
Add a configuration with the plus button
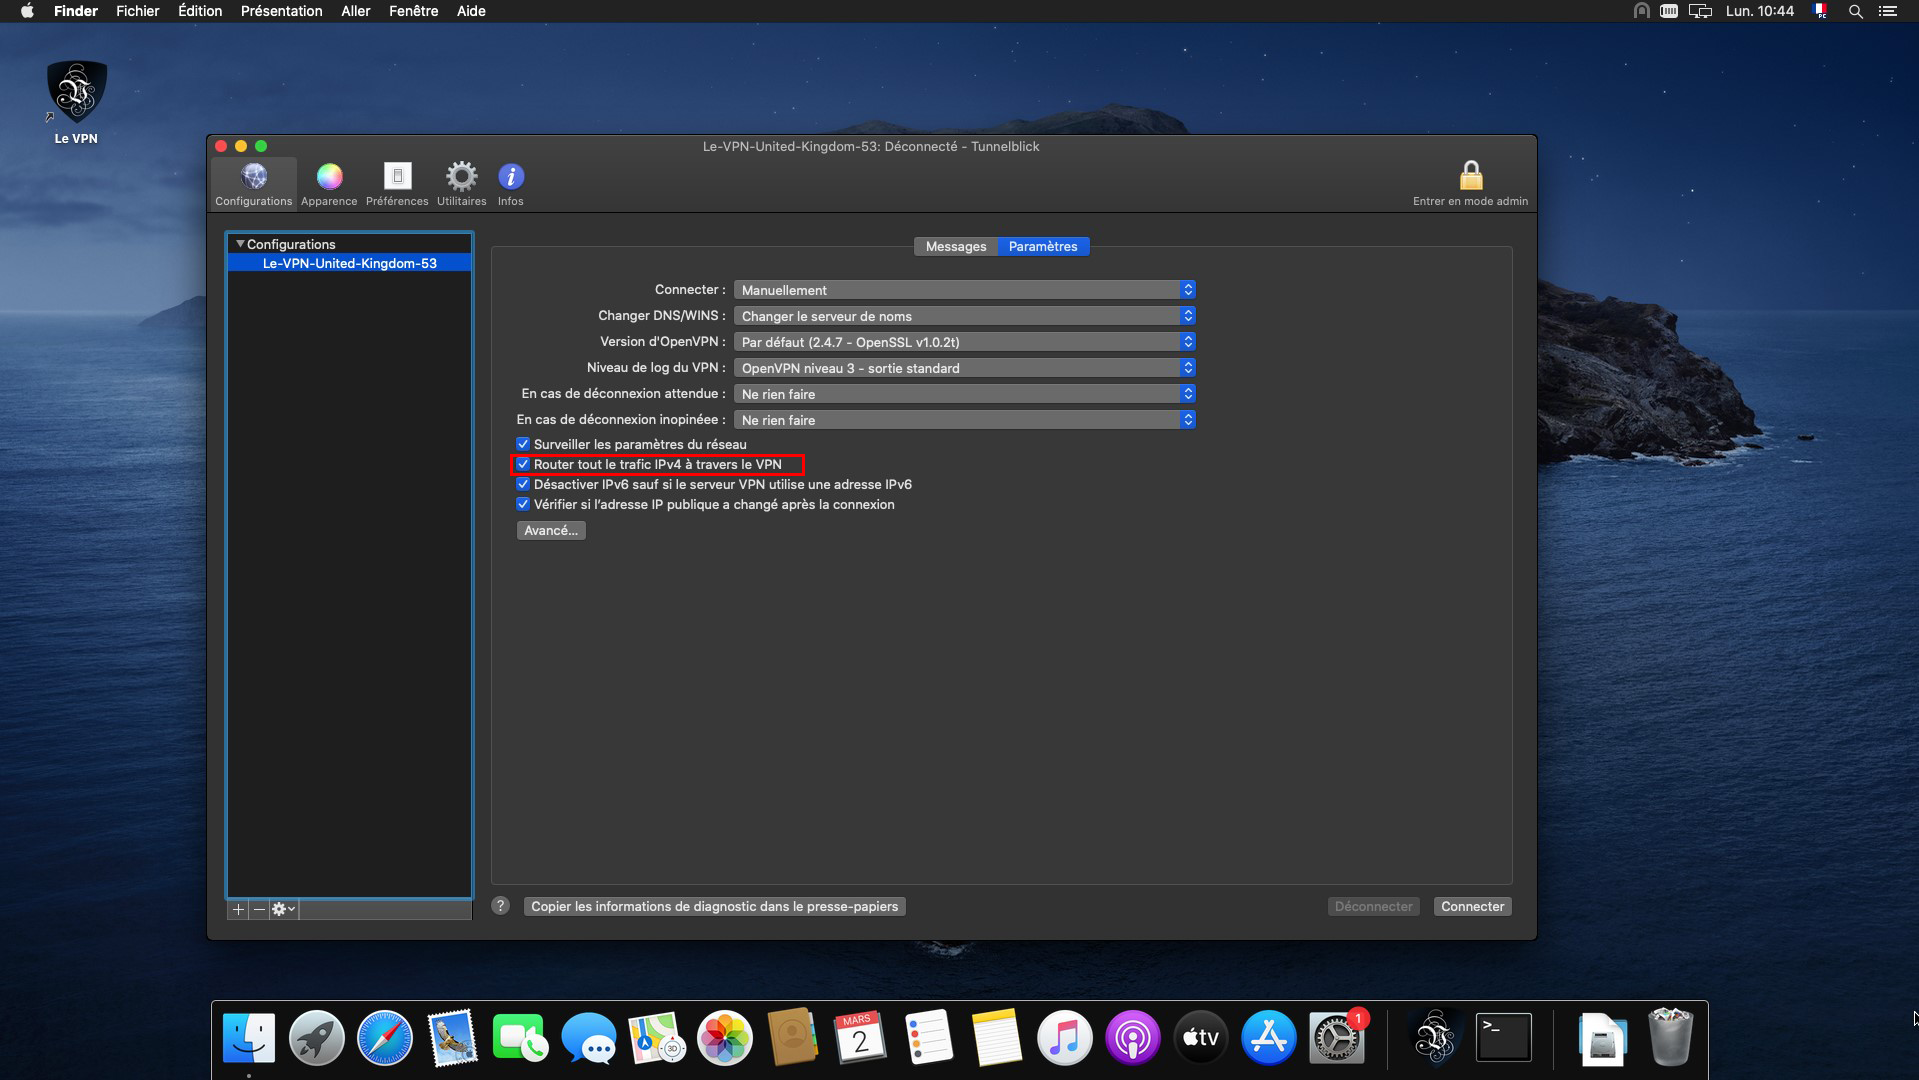(x=238, y=909)
